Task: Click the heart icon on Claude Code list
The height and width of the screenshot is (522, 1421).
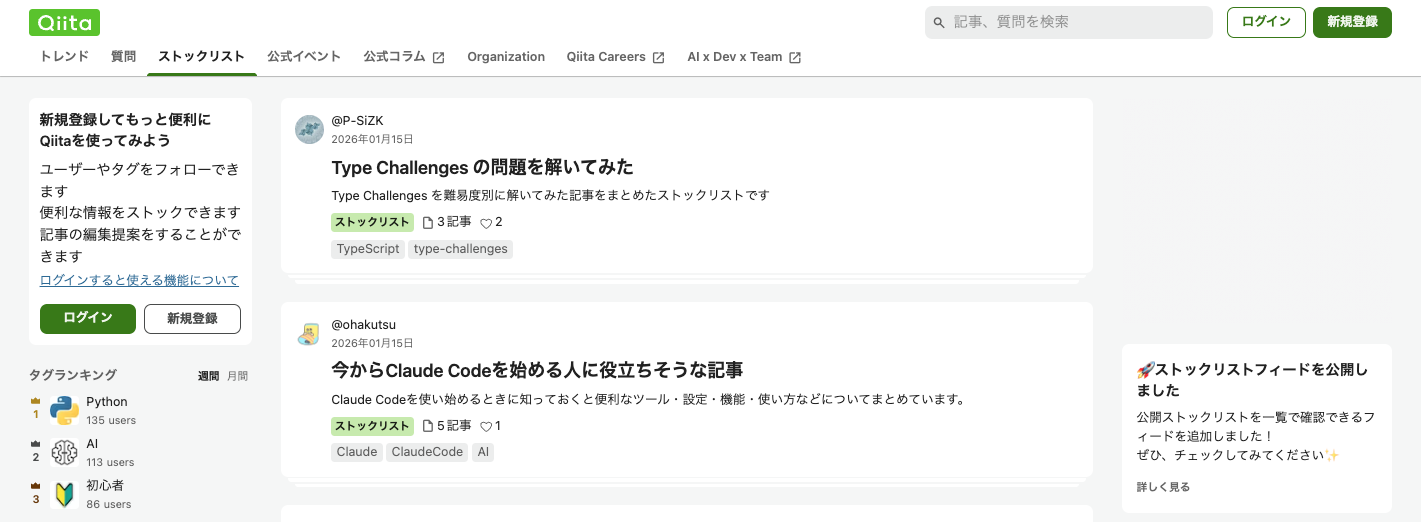Action: (486, 426)
